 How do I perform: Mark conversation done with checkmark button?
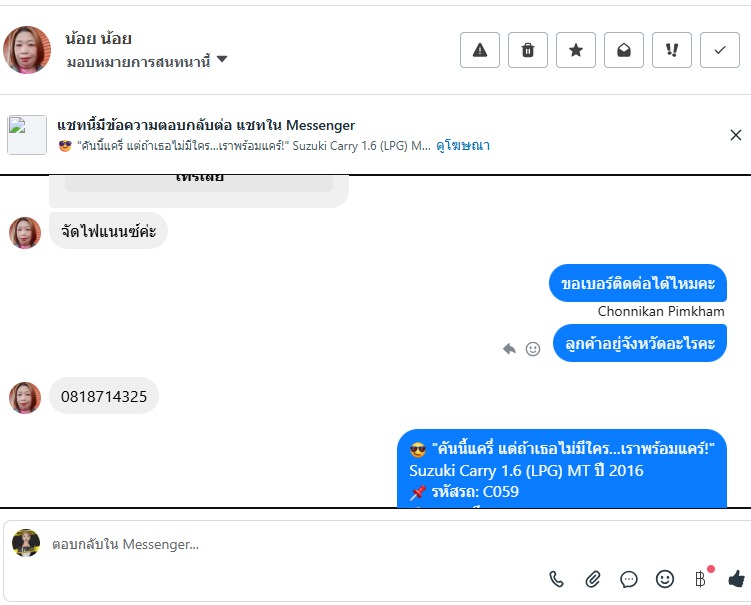[720, 50]
